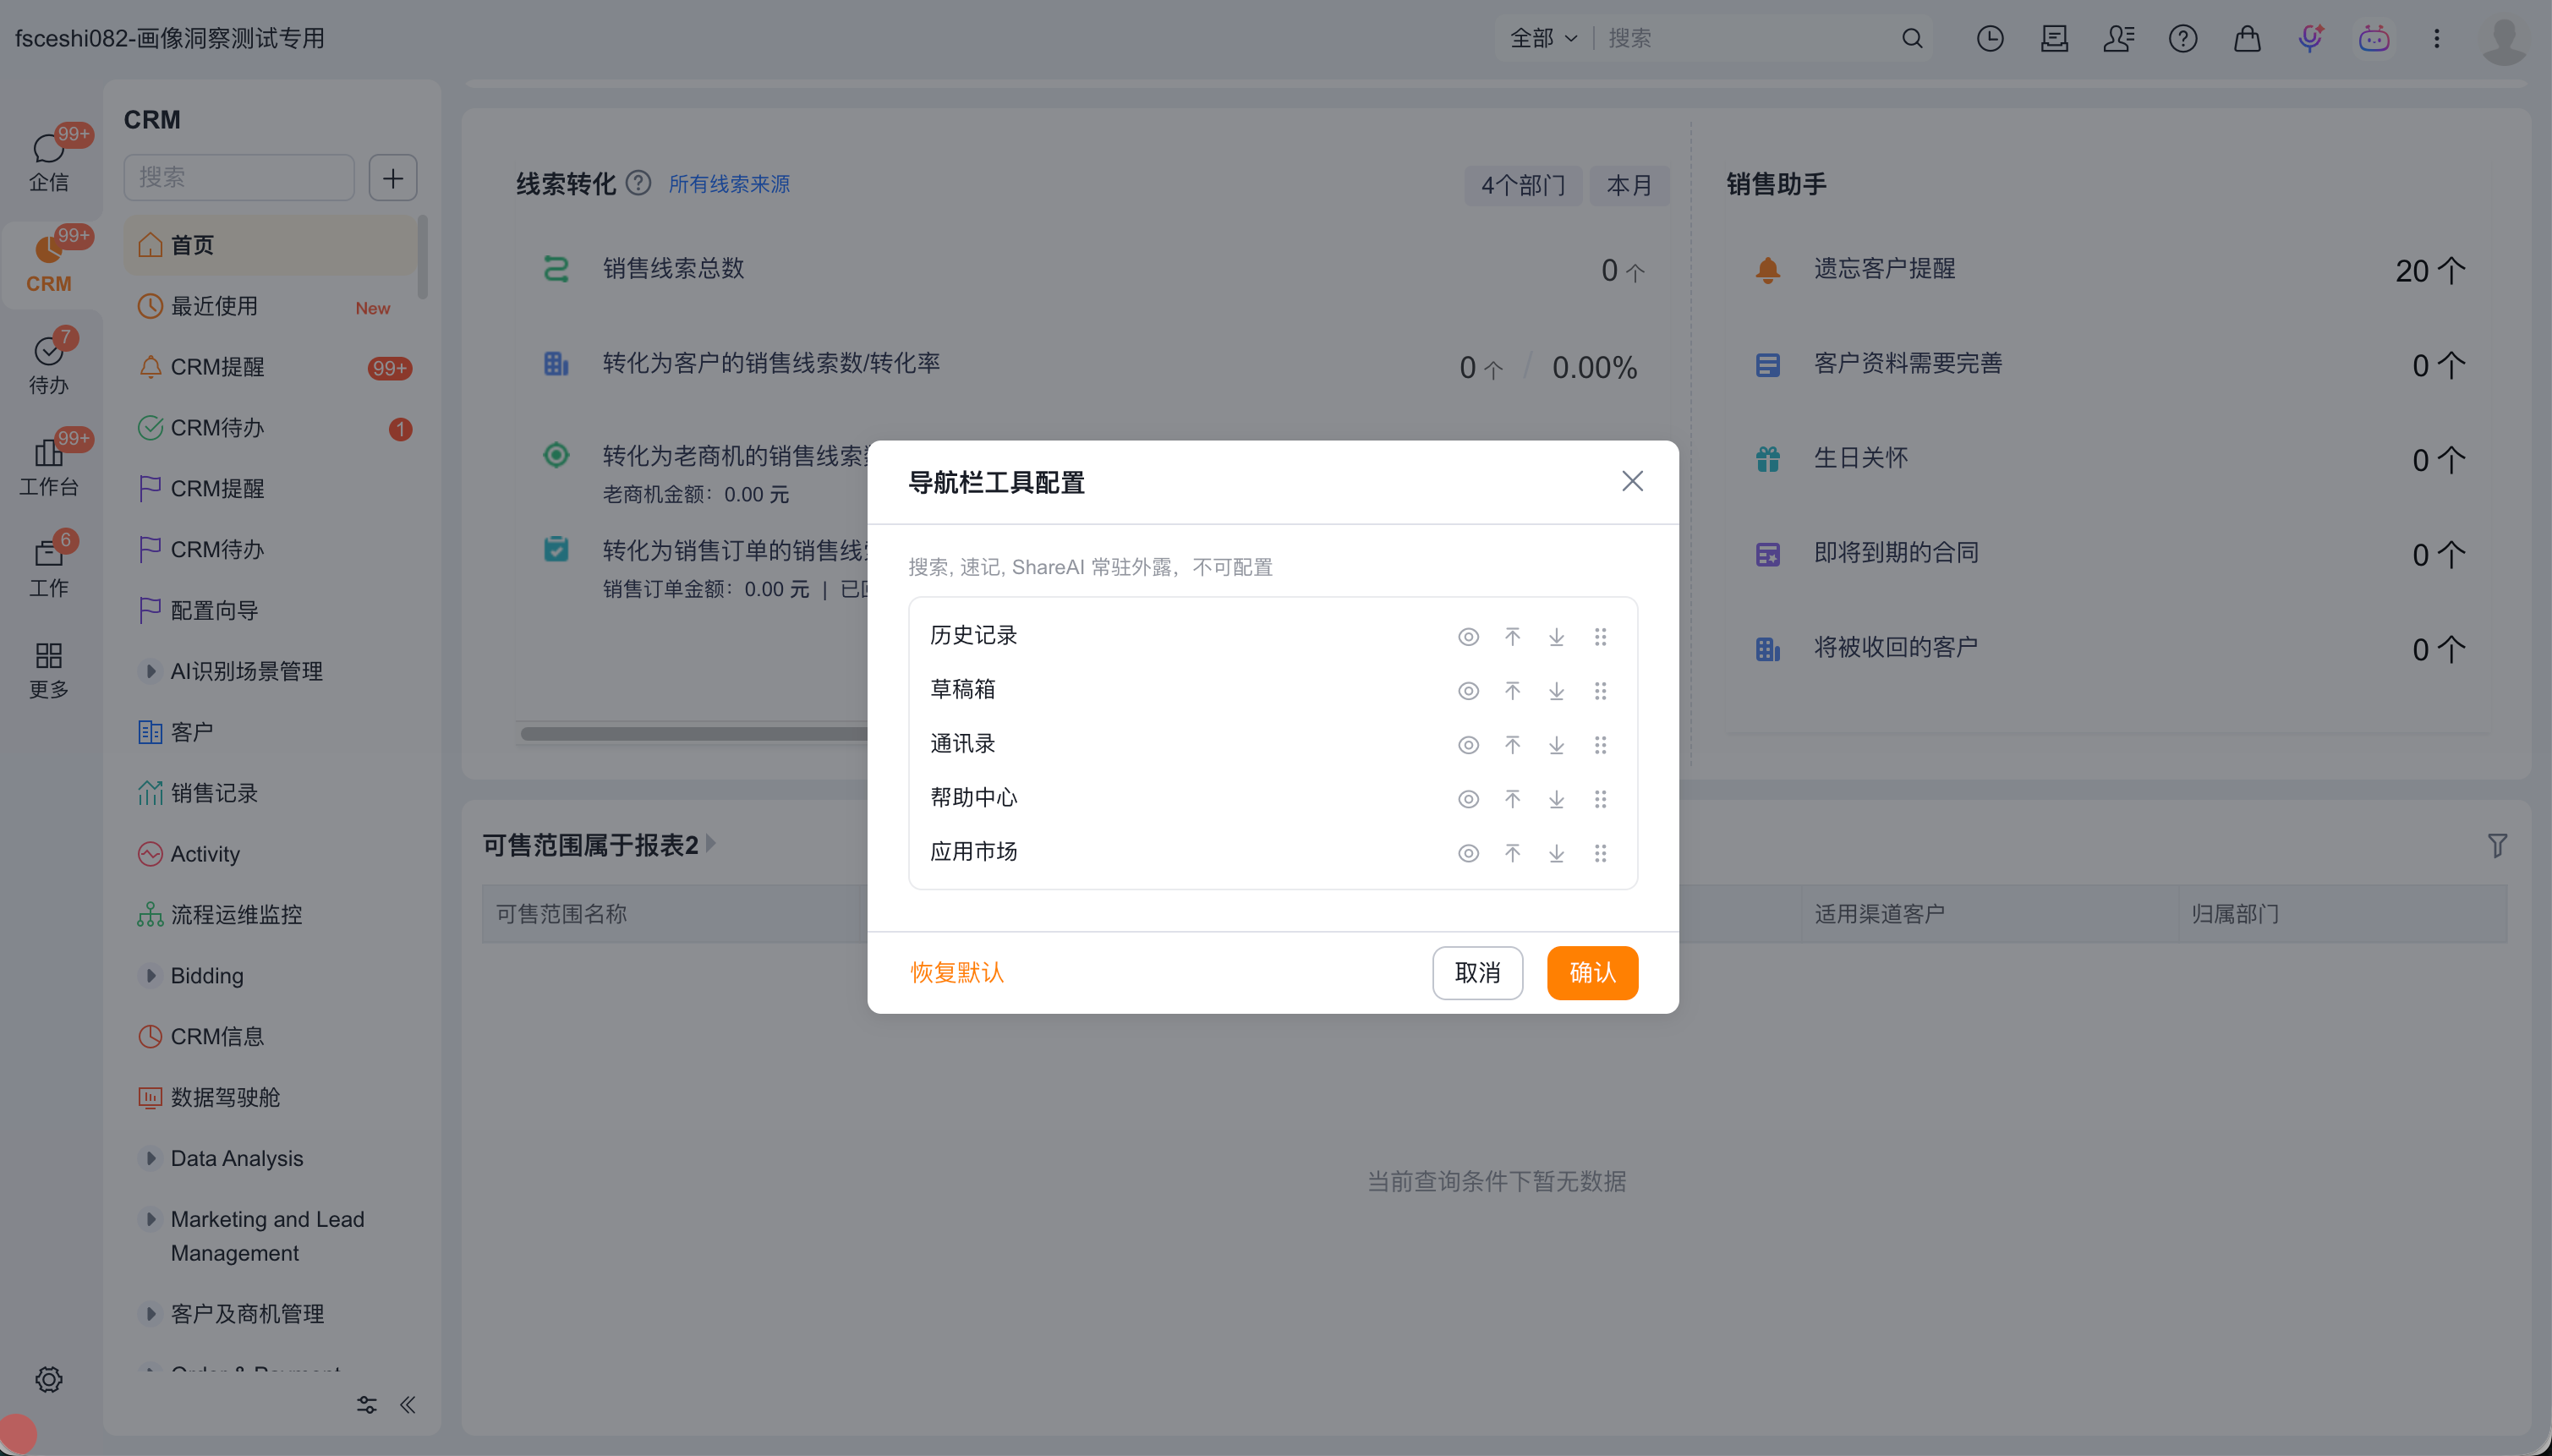Image resolution: width=2552 pixels, height=1456 pixels.
Task: Click the ShareAI robot icon
Action: pyautogui.click(x=2373, y=38)
